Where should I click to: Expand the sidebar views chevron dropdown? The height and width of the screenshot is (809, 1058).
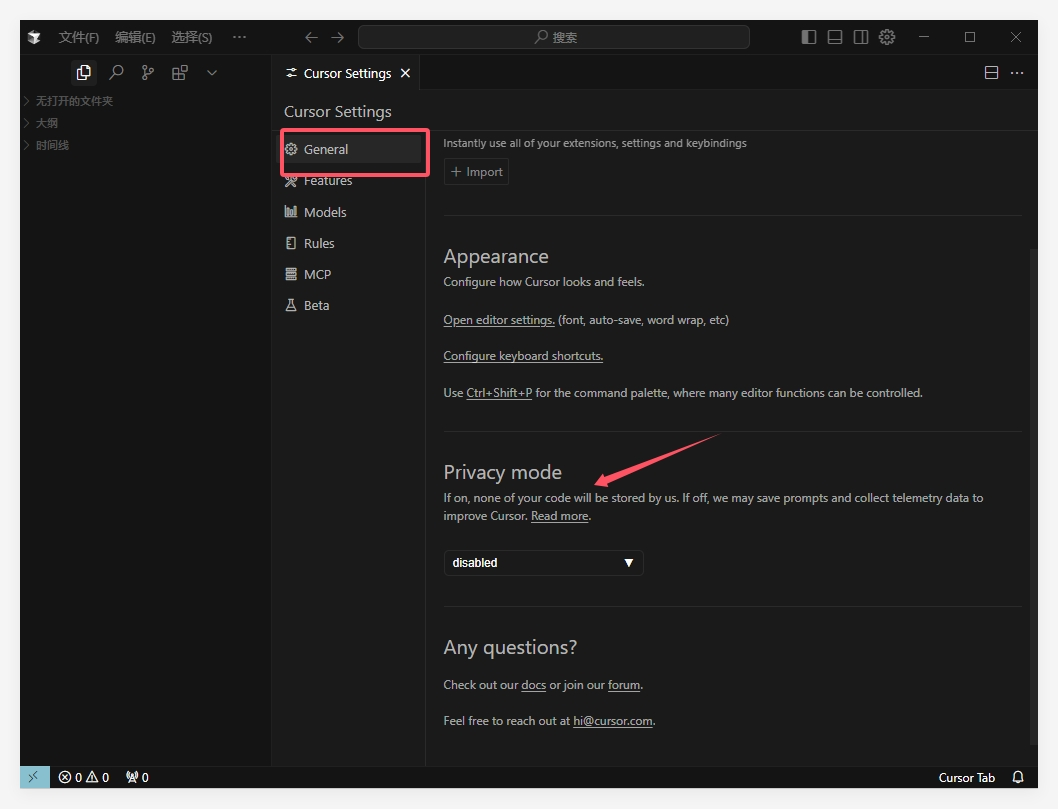(212, 73)
